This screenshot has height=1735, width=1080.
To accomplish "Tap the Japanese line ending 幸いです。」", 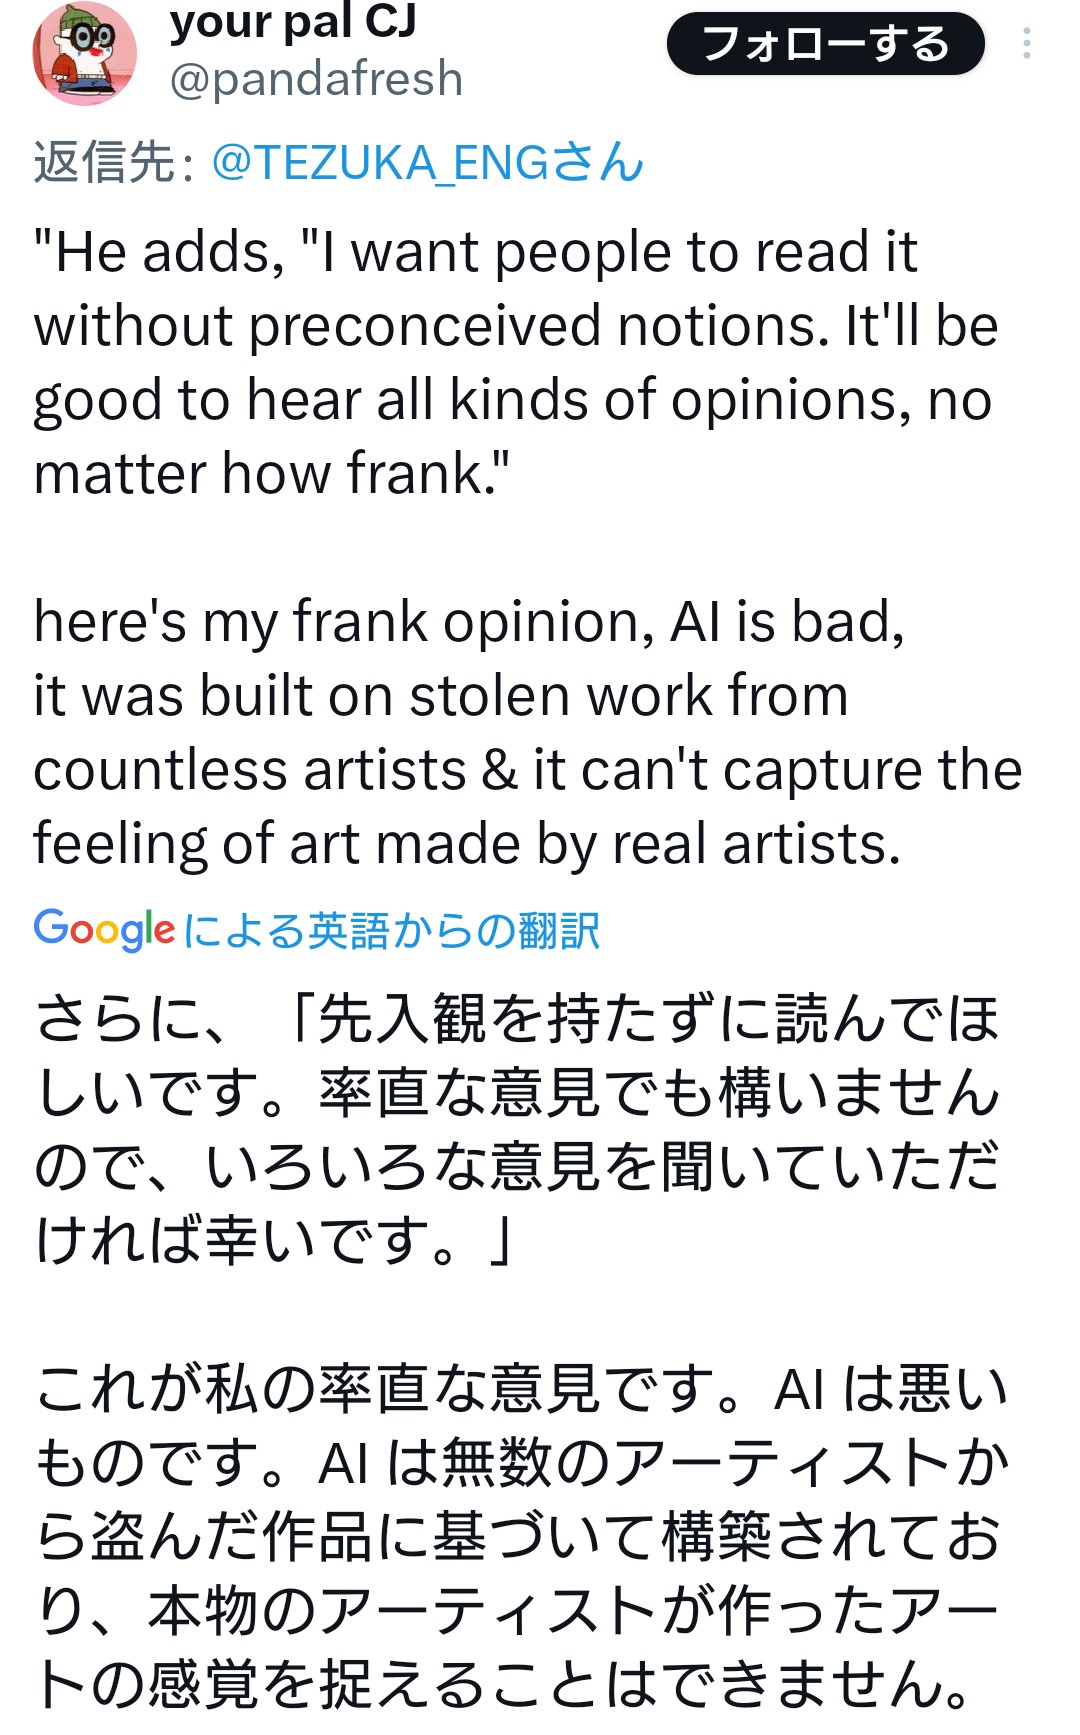I will tap(275, 1241).
